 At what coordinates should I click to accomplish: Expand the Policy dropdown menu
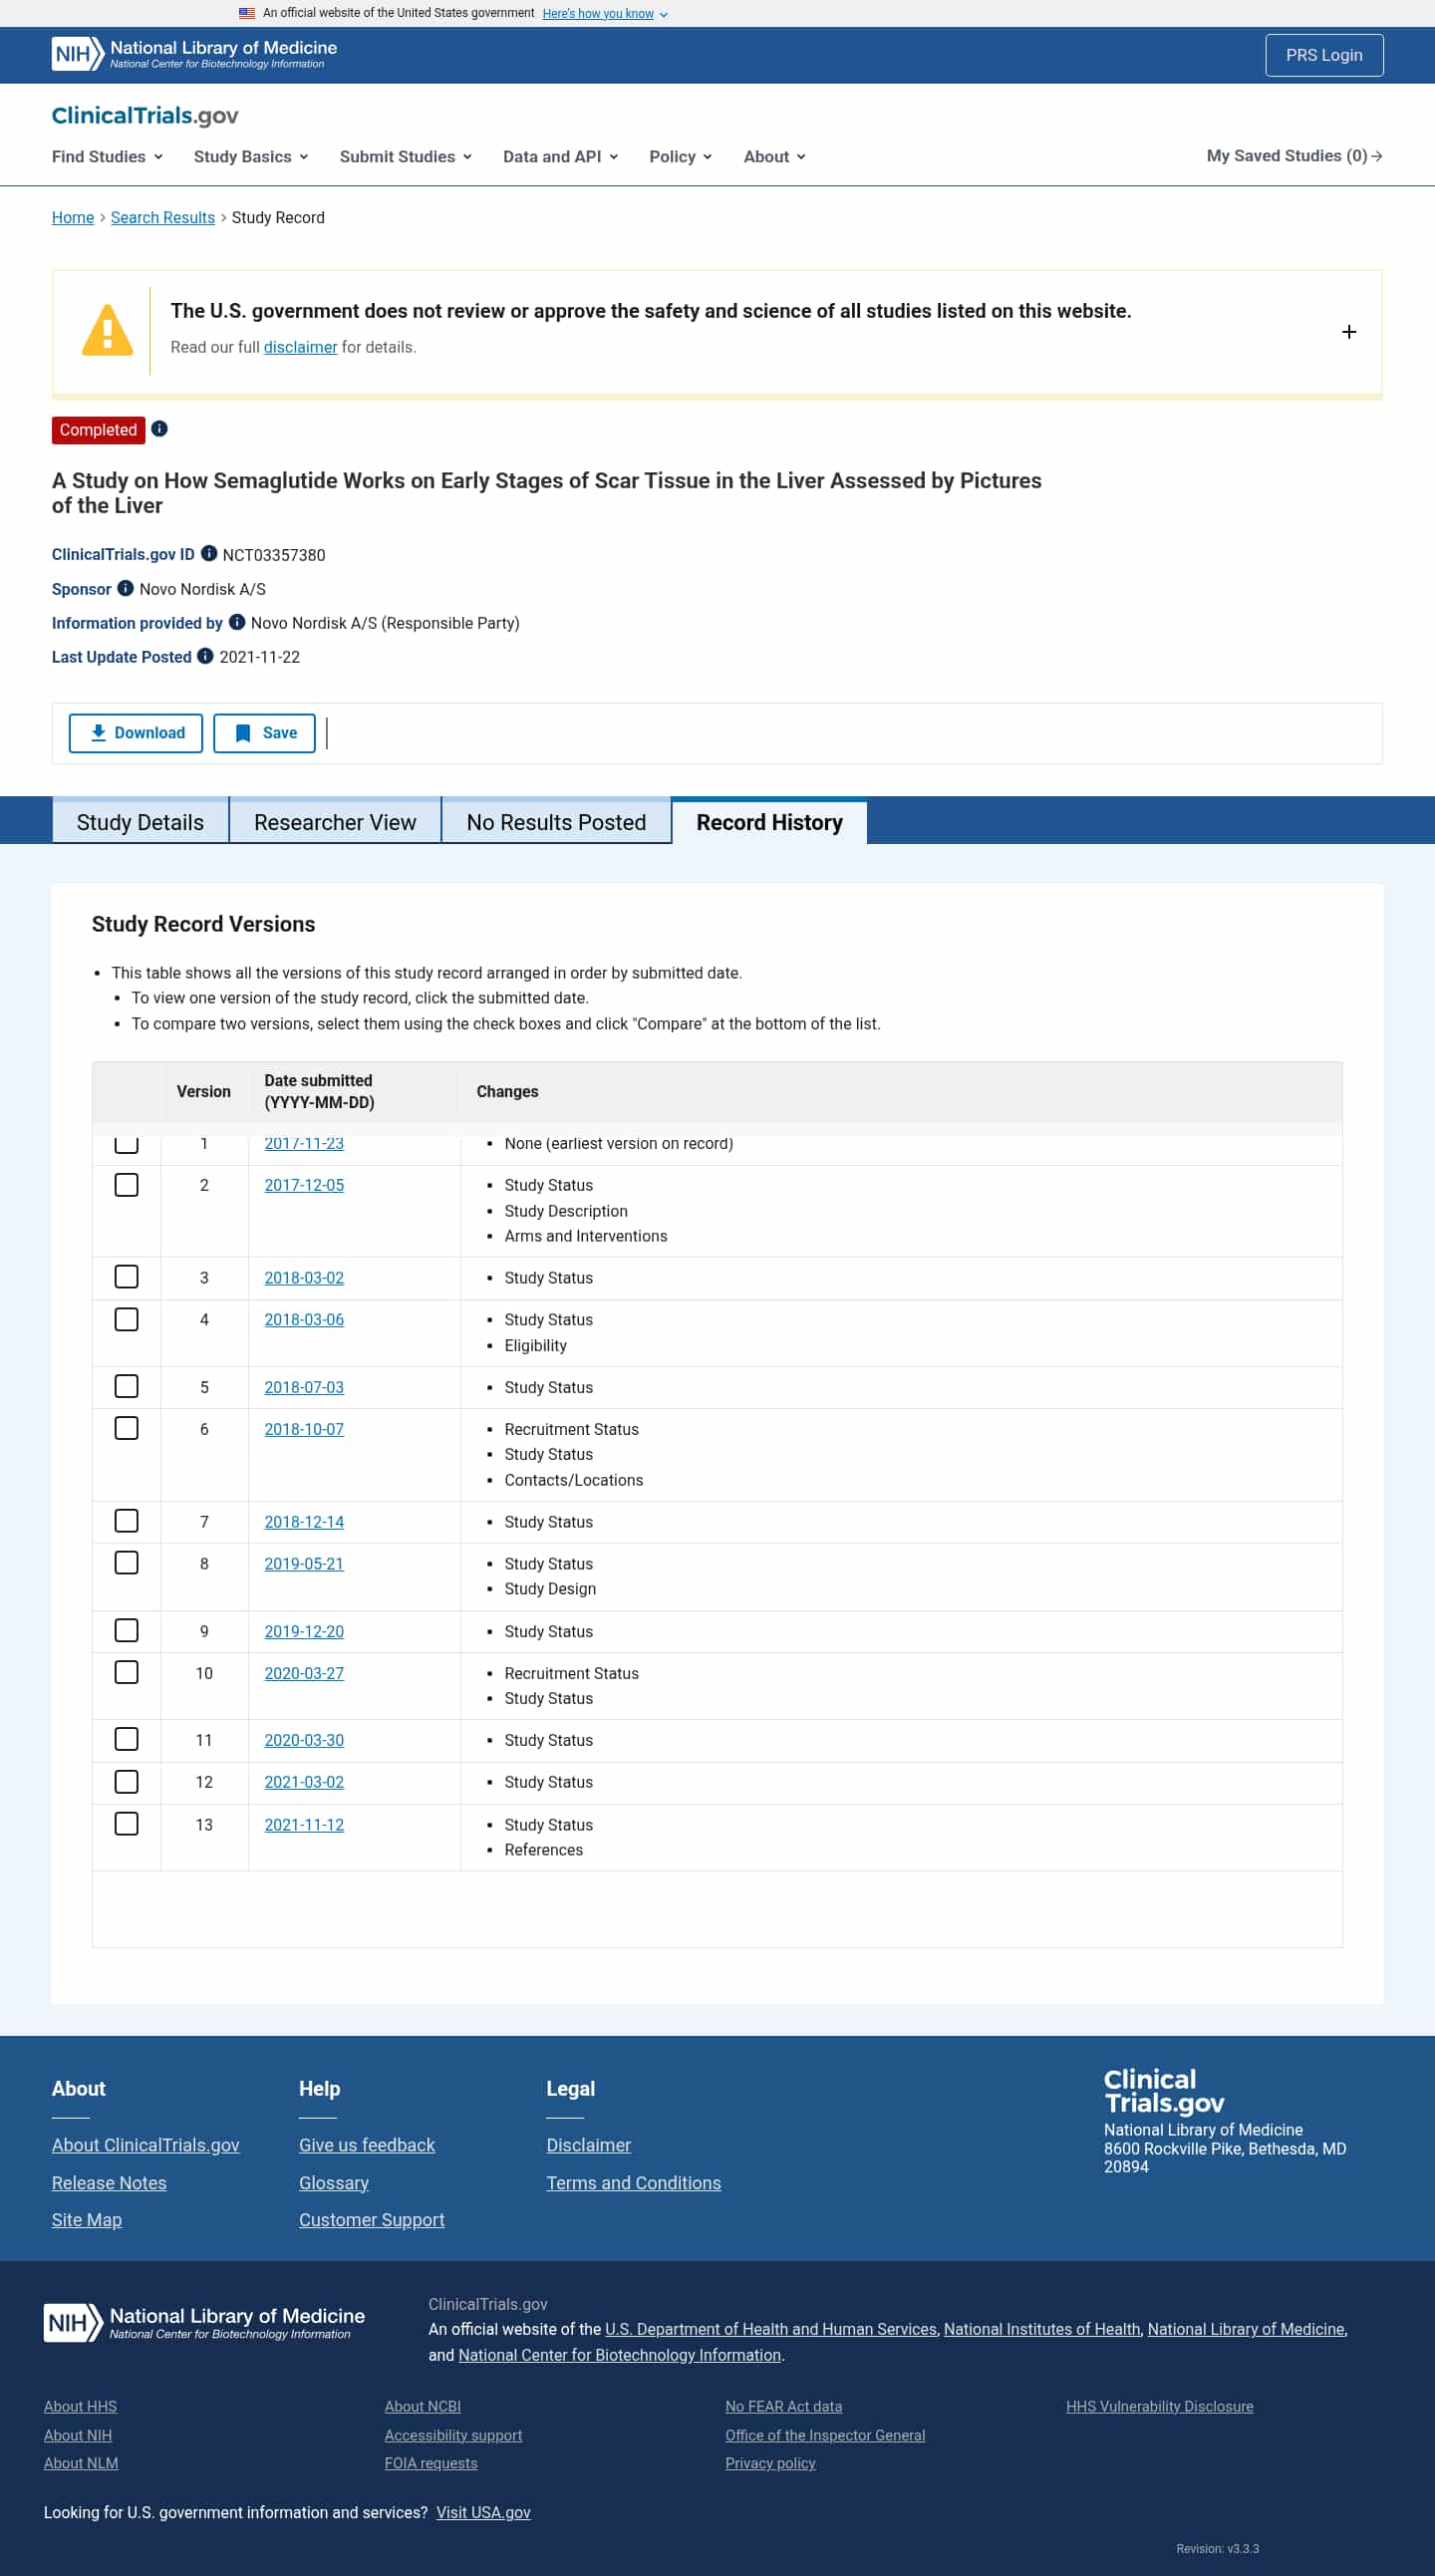tap(680, 156)
